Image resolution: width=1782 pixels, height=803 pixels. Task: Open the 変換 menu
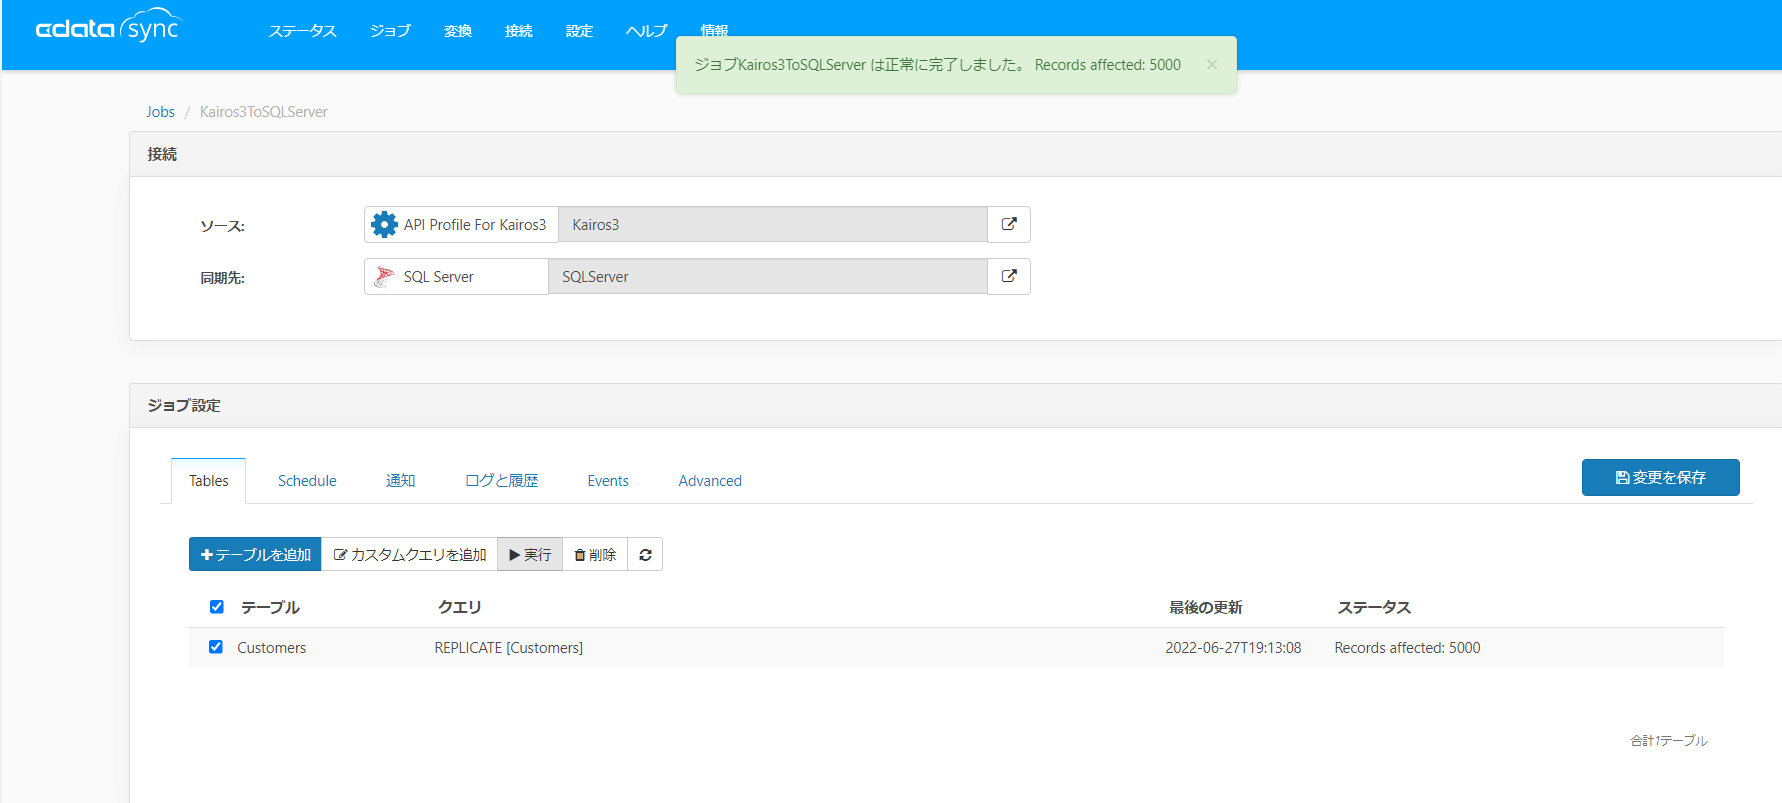(458, 31)
